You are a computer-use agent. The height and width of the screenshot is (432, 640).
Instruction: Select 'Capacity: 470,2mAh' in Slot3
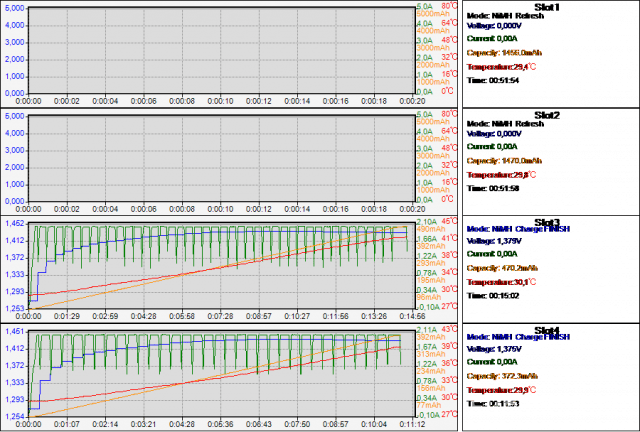pos(502,268)
